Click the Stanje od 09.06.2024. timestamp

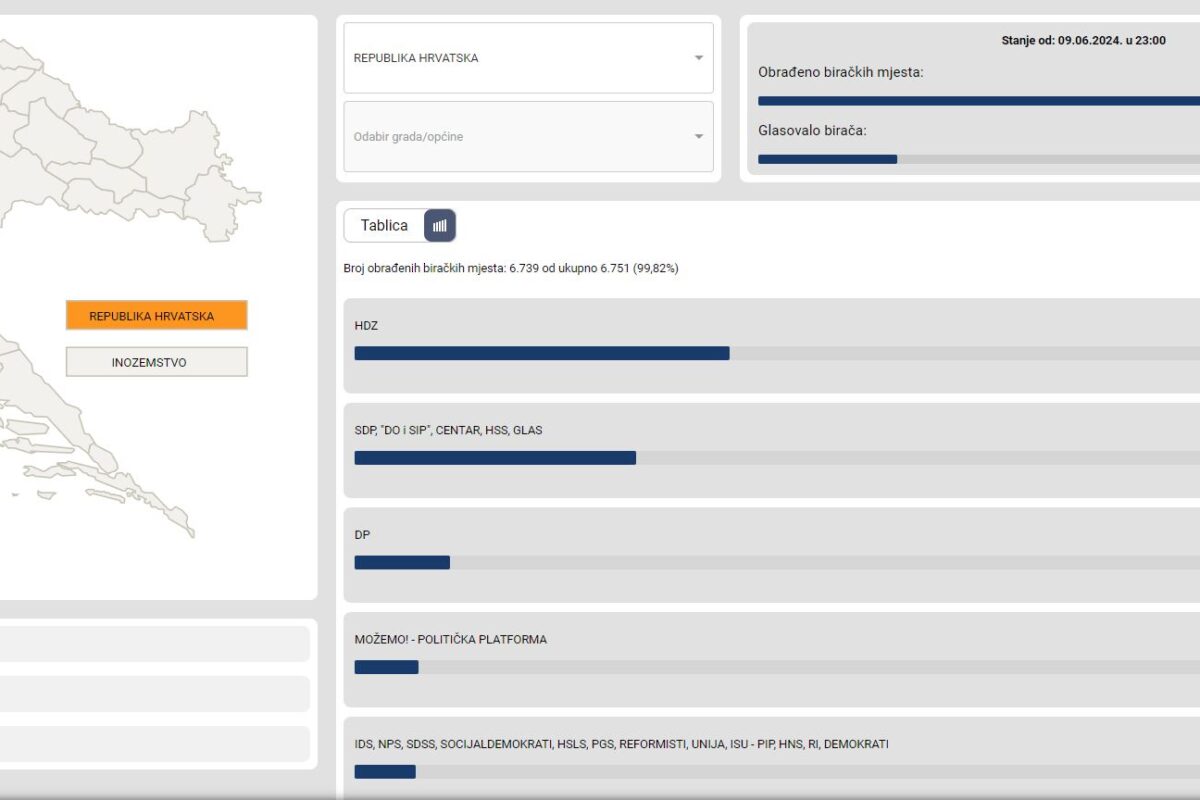tap(1083, 41)
